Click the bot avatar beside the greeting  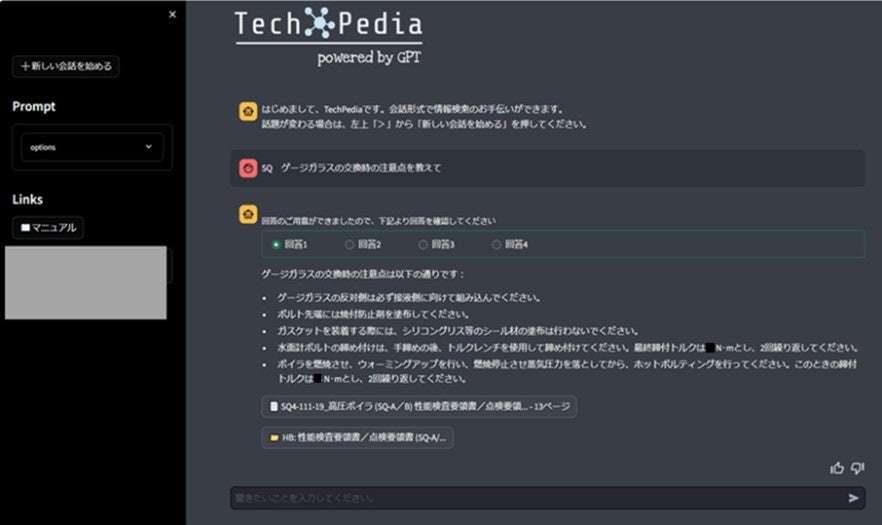click(x=247, y=111)
